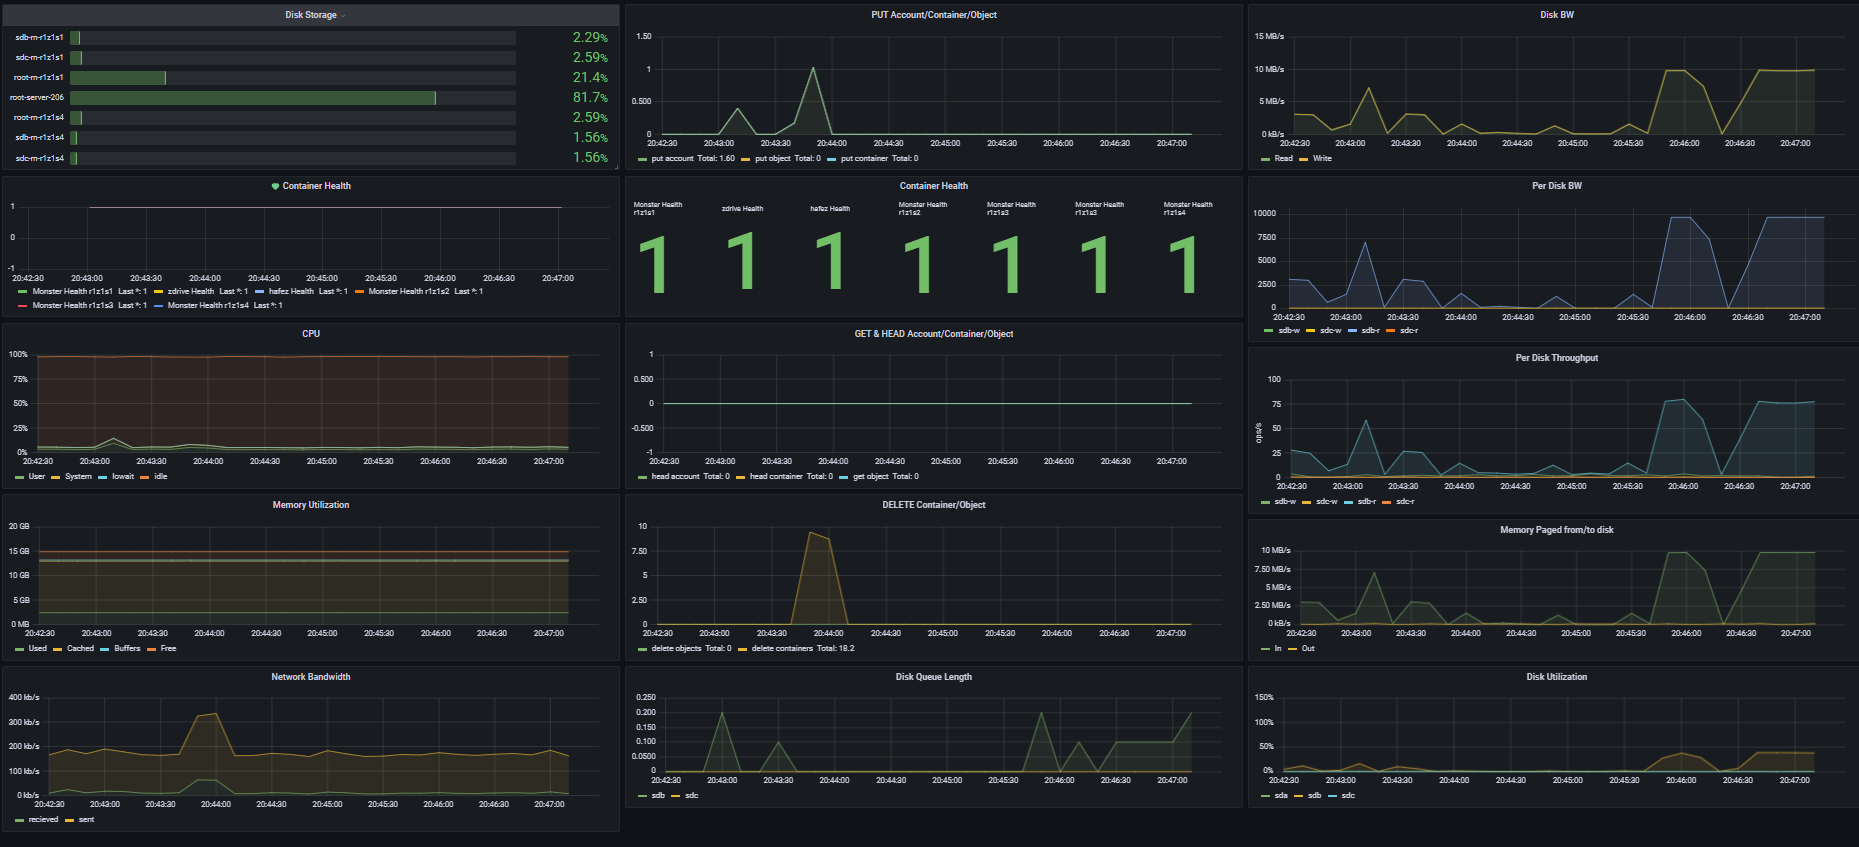Click the resize handle of Disk Storage panel
The width and height of the screenshot is (1859, 847).
pyautogui.click(x=616, y=167)
